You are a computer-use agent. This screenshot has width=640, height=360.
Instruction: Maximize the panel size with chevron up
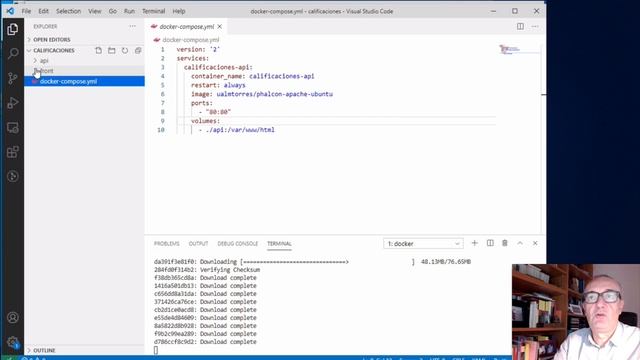520,243
